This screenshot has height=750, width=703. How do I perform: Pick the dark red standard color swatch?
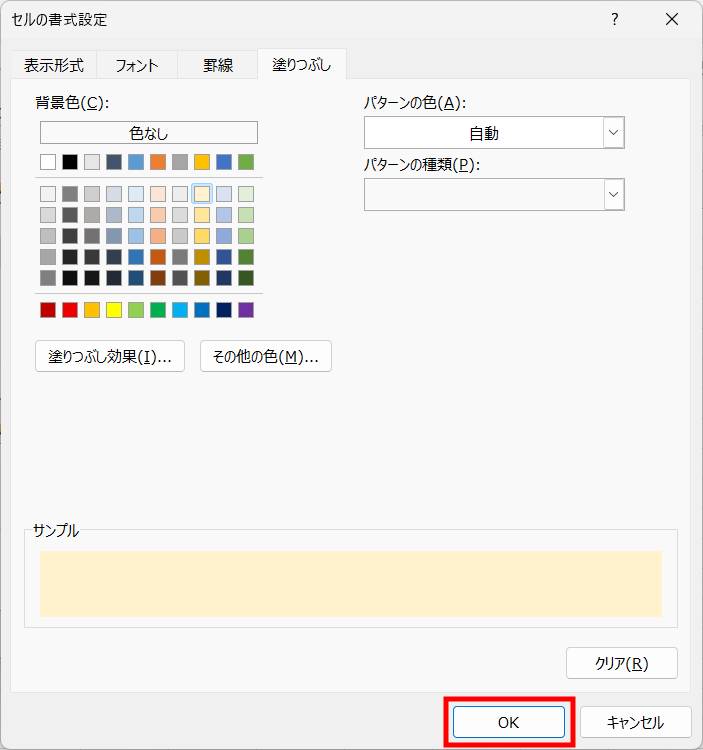click(48, 310)
